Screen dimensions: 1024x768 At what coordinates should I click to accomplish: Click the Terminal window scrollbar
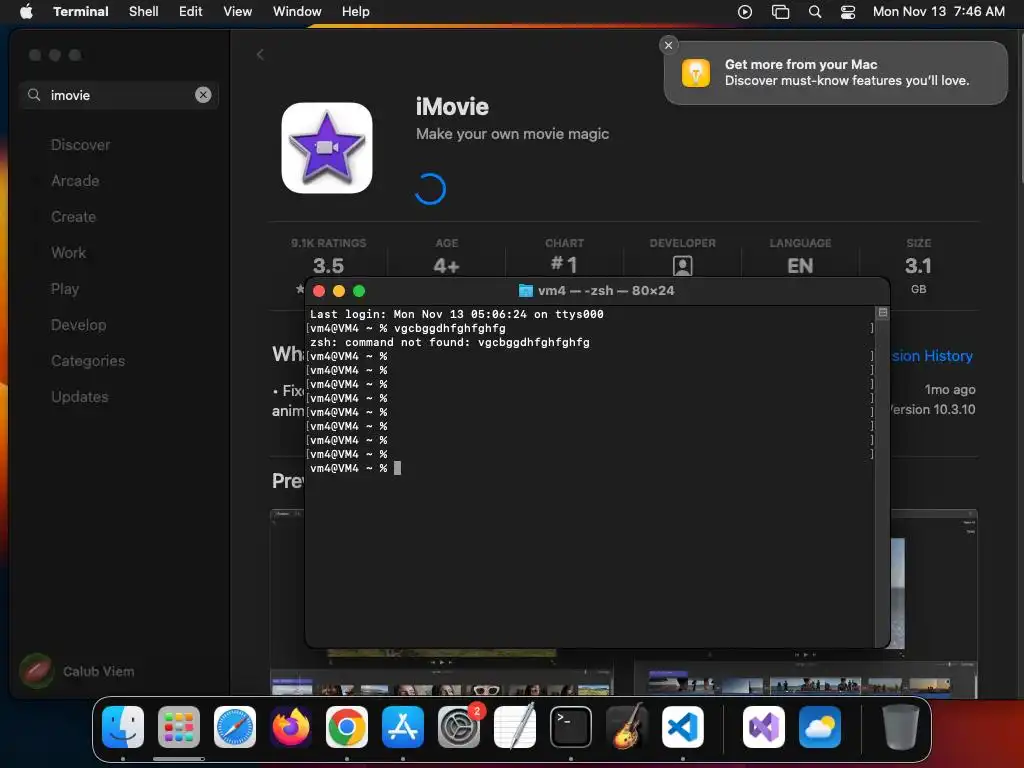882,477
